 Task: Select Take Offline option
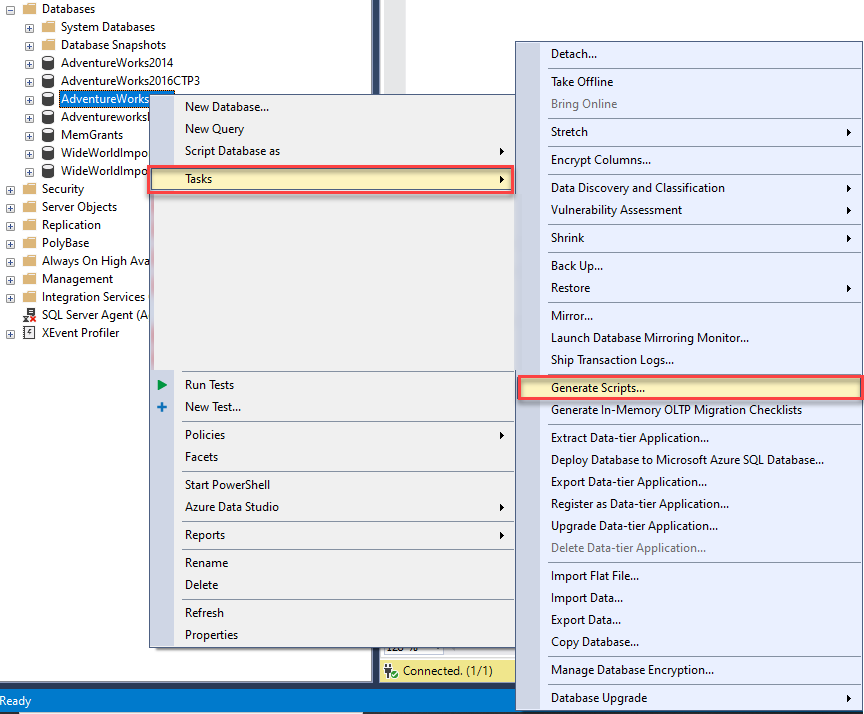[x=689, y=82]
